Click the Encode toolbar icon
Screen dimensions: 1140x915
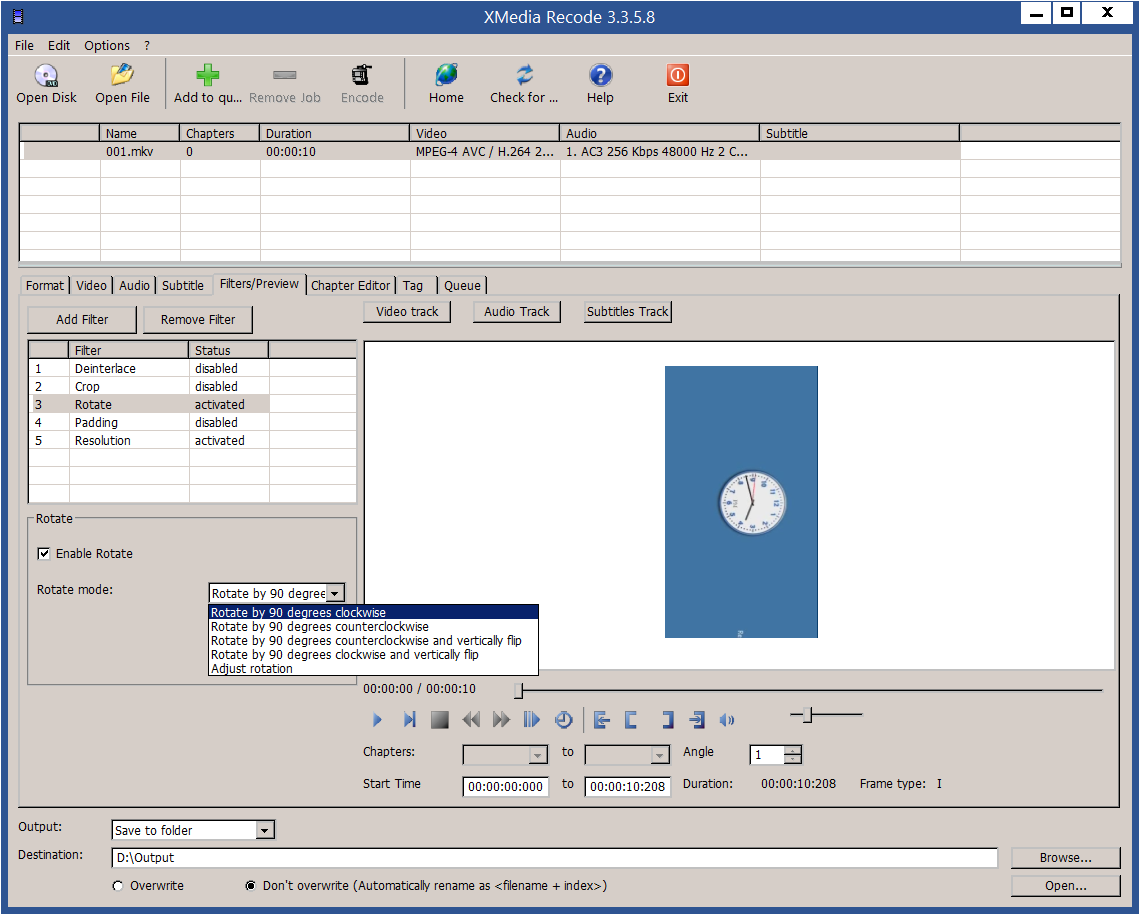point(361,76)
